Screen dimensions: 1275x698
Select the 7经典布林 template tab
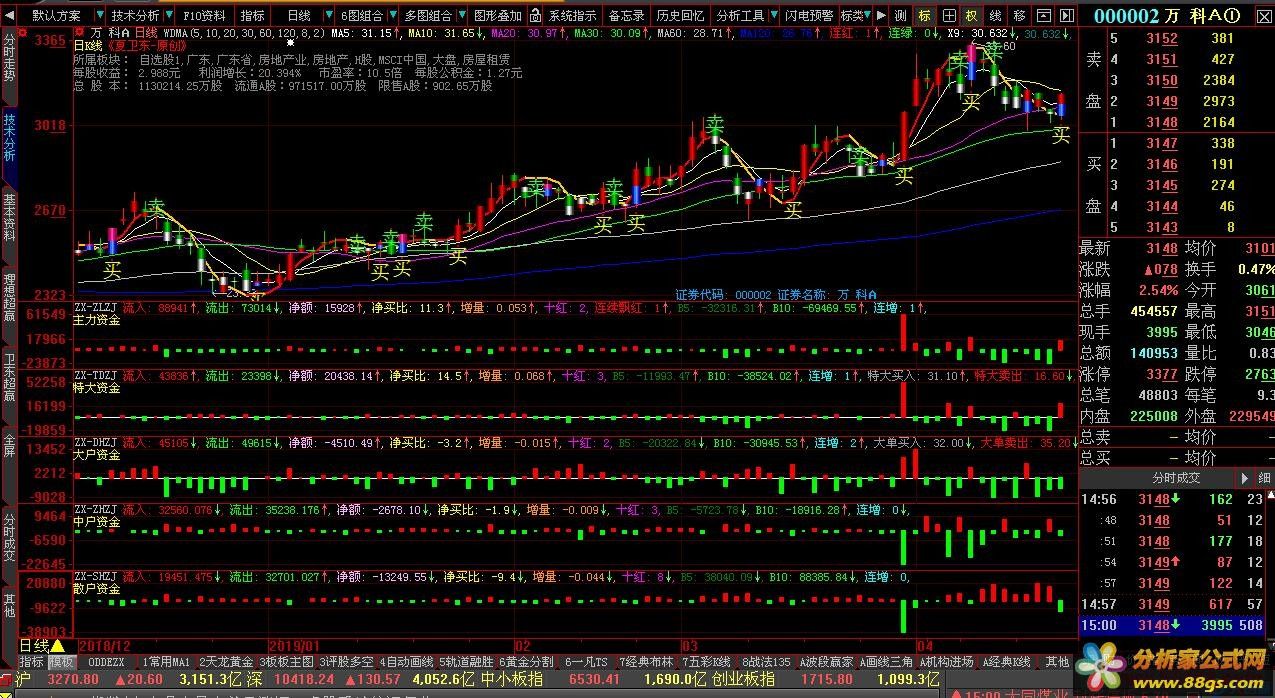point(646,662)
